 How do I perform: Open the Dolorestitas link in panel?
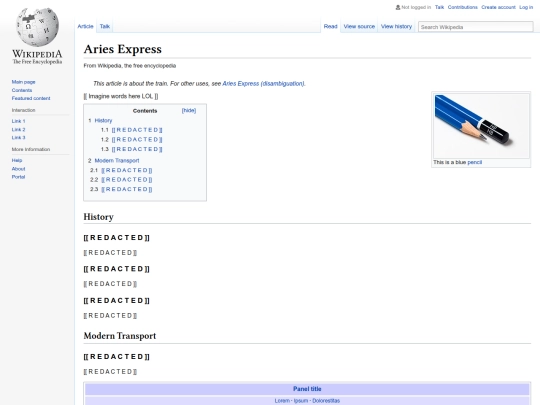tap(326, 401)
